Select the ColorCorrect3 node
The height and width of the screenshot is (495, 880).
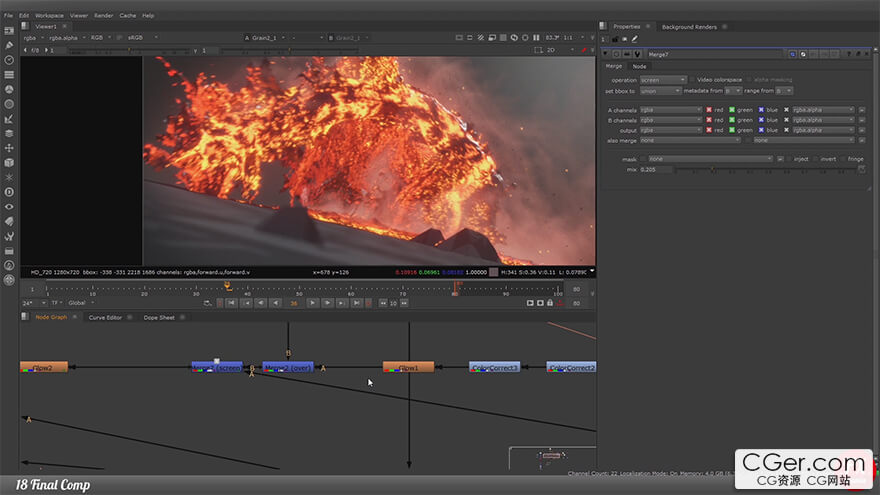[494, 367]
